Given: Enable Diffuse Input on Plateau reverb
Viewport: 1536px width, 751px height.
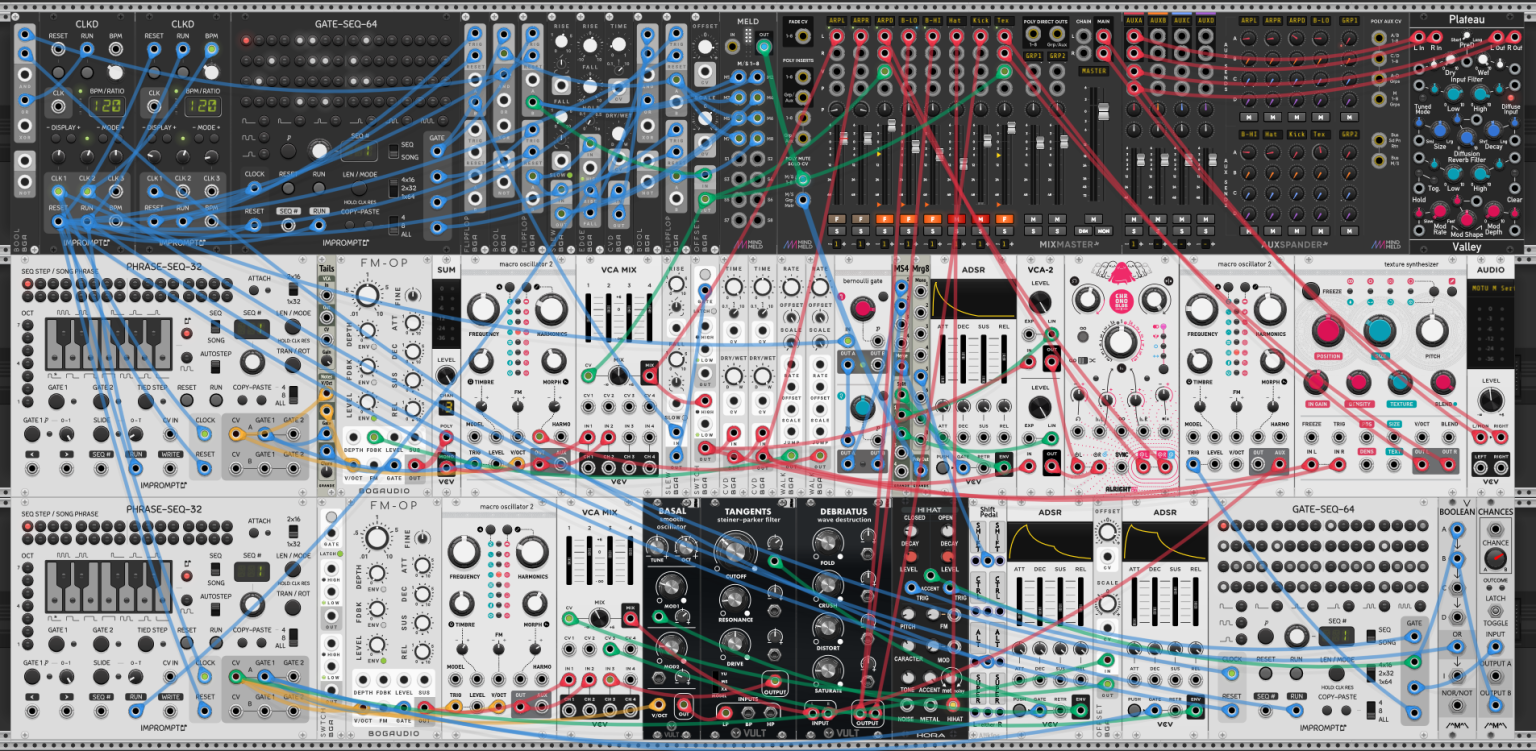Looking at the screenshot, I should [x=1511, y=97].
